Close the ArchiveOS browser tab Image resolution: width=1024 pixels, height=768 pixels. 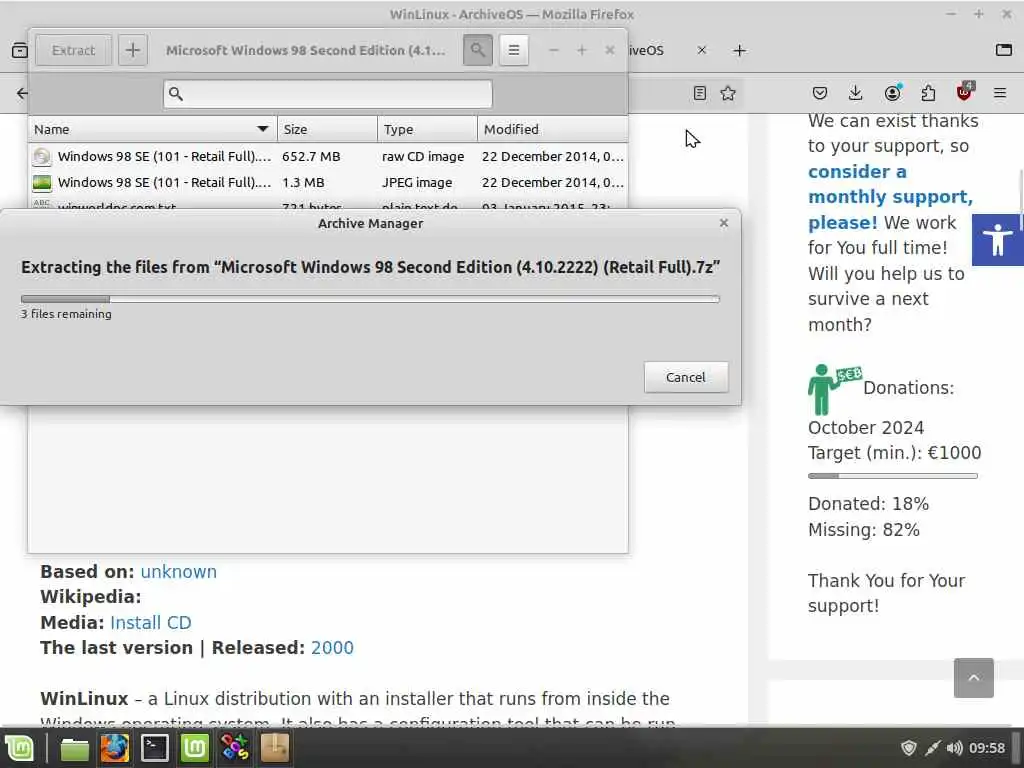[x=701, y=50]
